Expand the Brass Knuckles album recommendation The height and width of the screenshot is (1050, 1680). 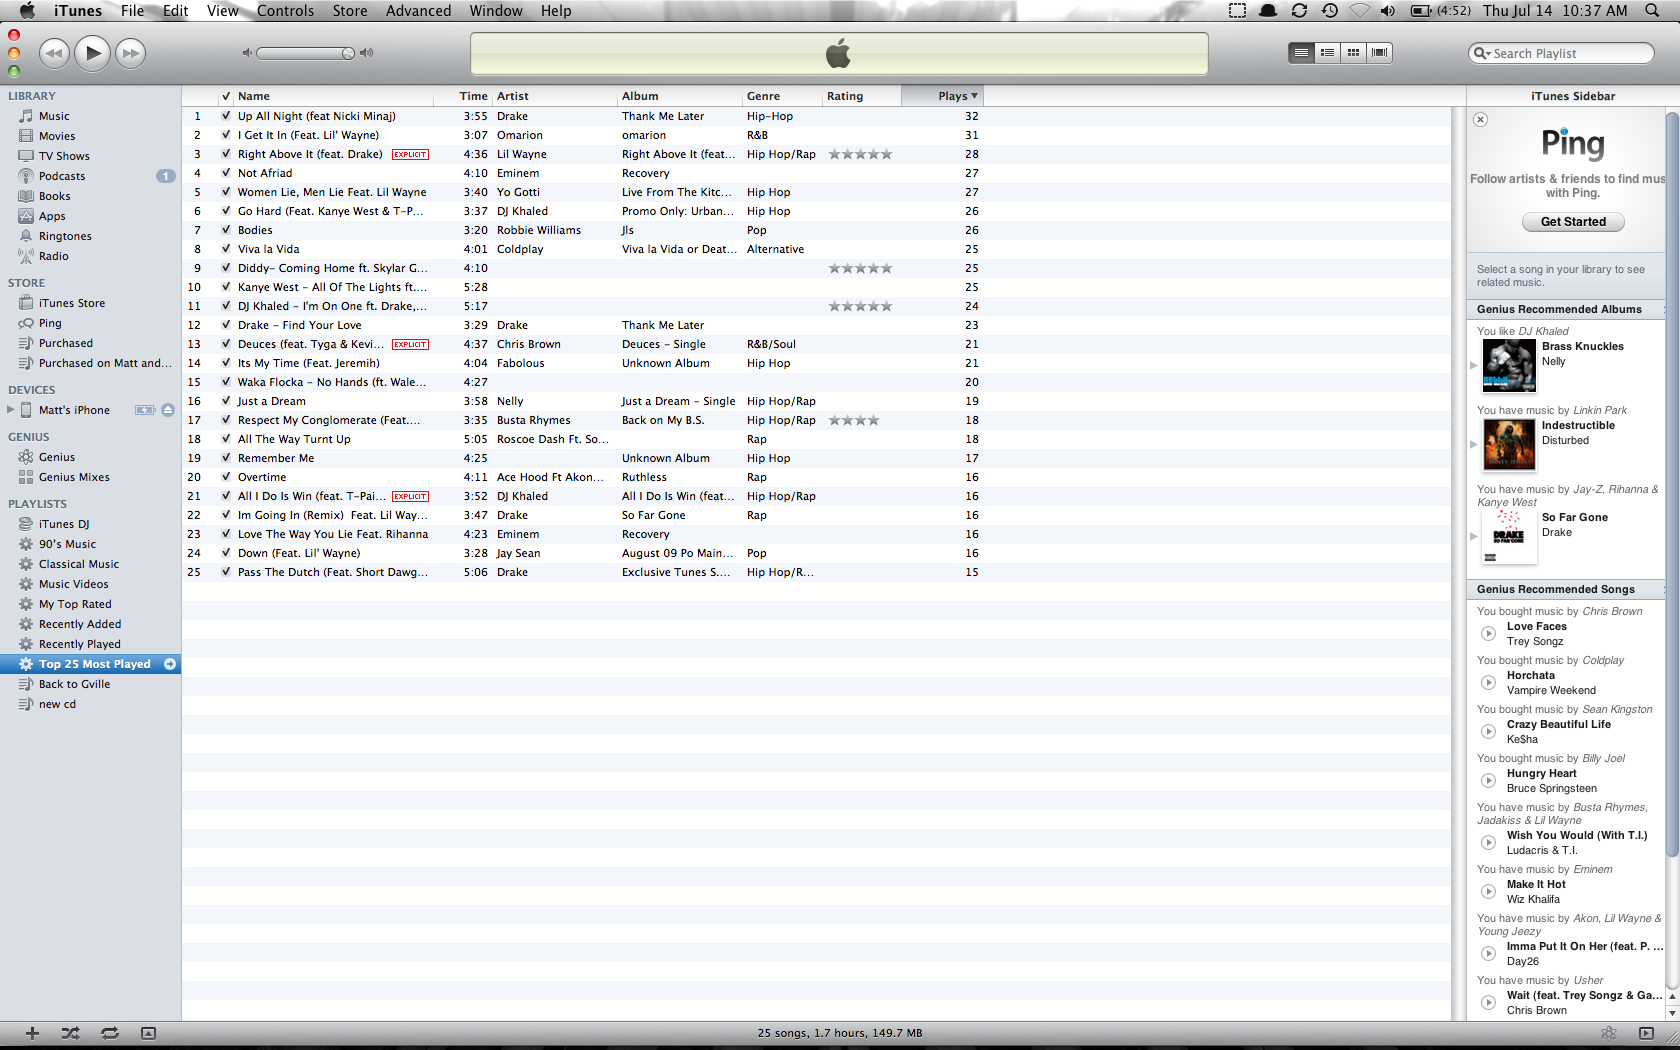click(x=1473, y=365)
